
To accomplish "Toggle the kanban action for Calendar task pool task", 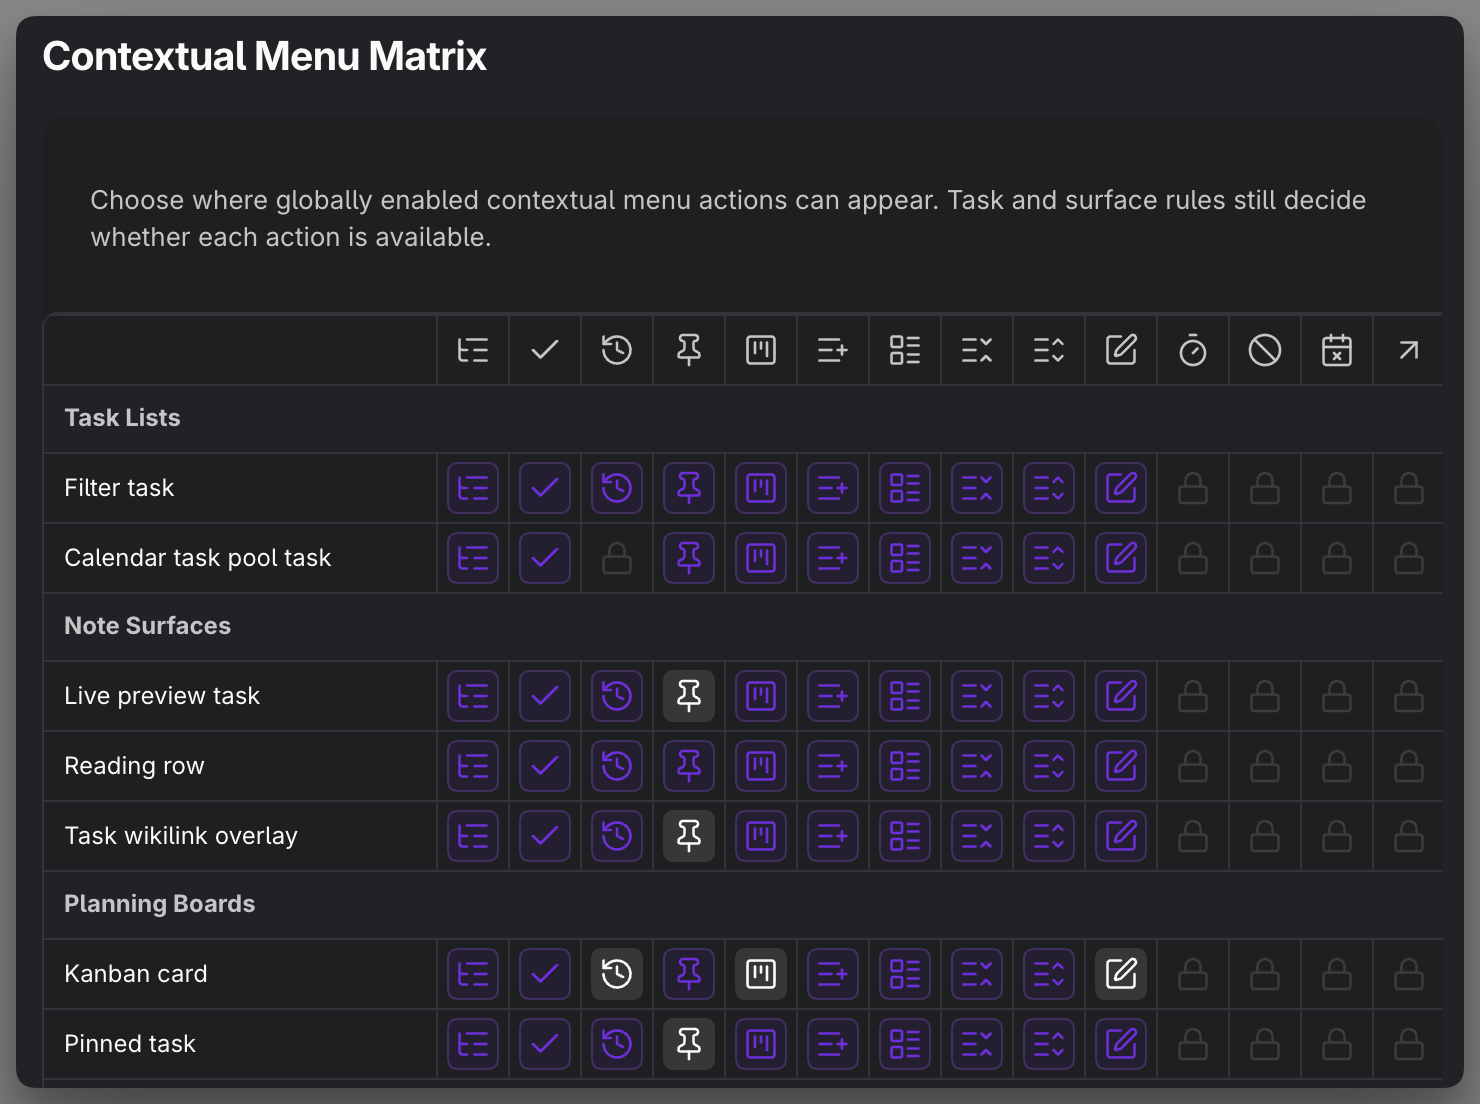I will [761, 558].
